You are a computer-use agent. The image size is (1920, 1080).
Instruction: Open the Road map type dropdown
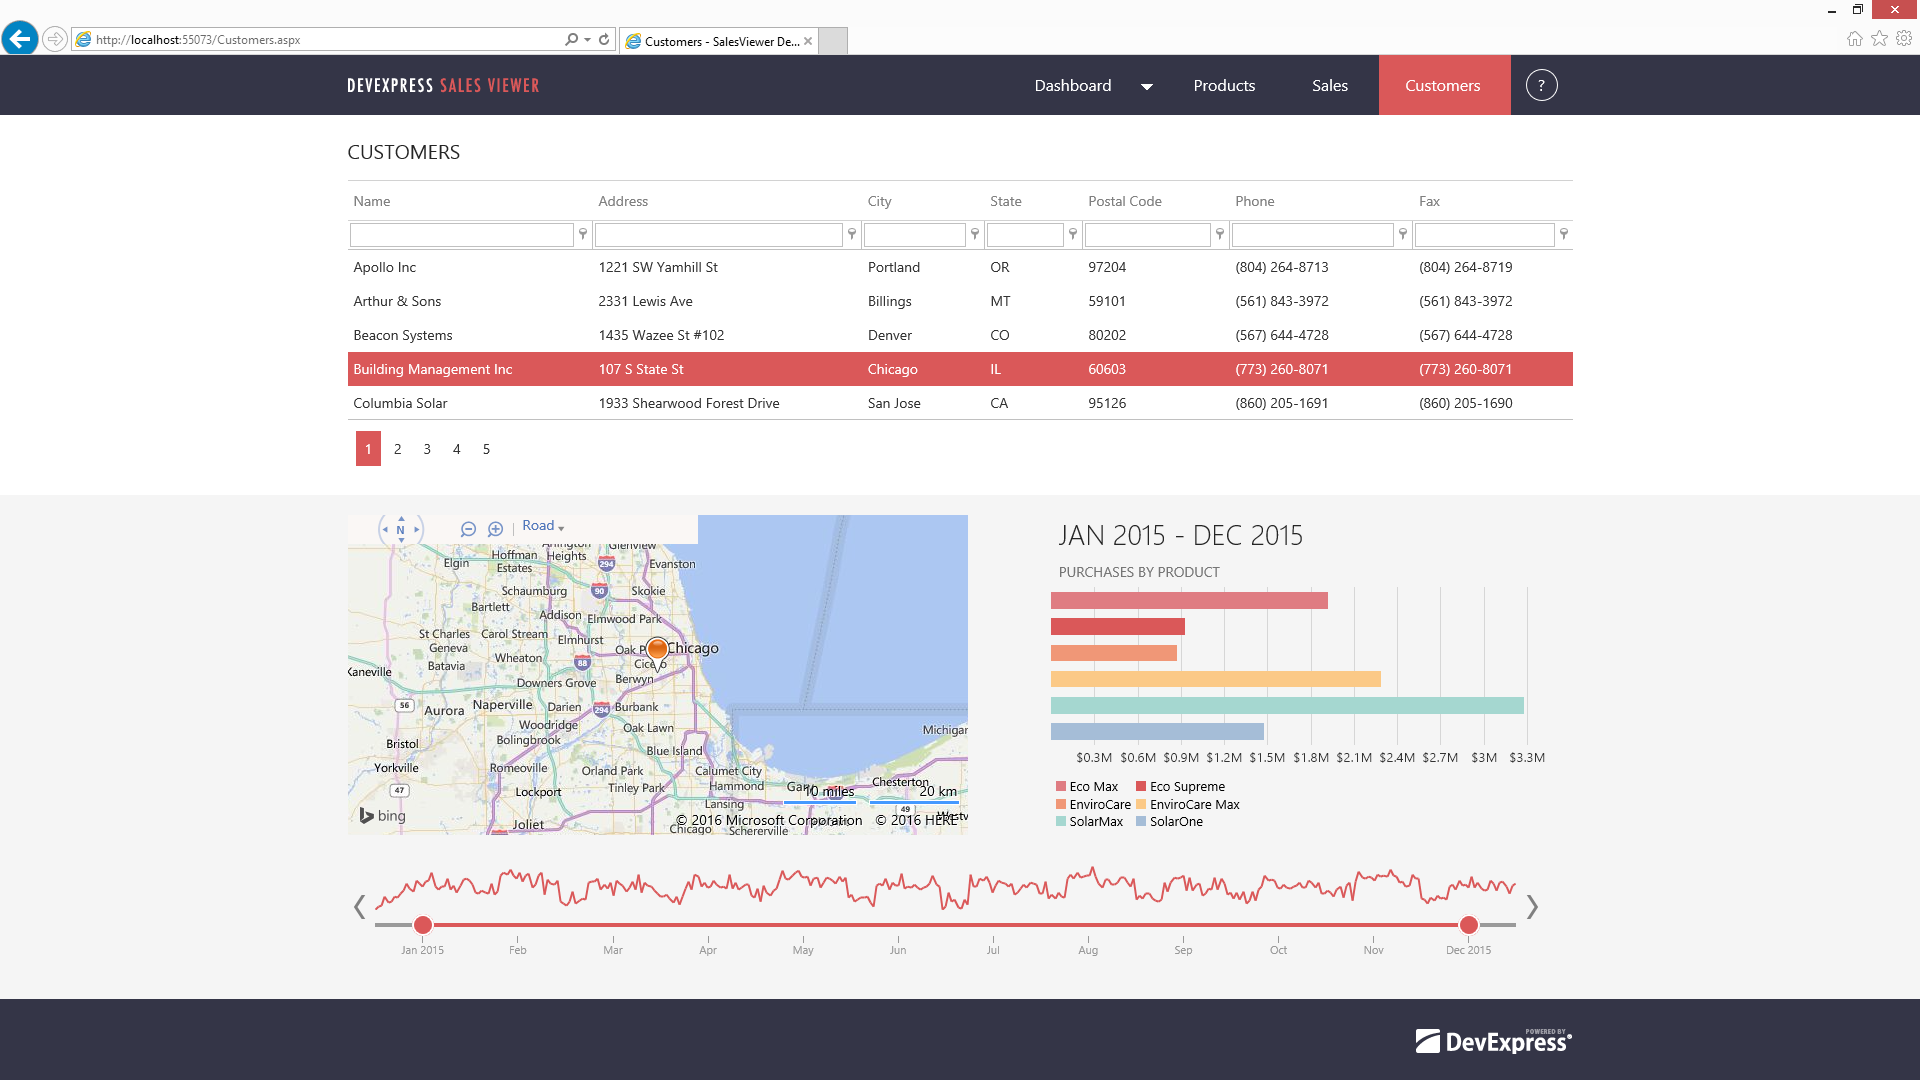coord(543,526)
